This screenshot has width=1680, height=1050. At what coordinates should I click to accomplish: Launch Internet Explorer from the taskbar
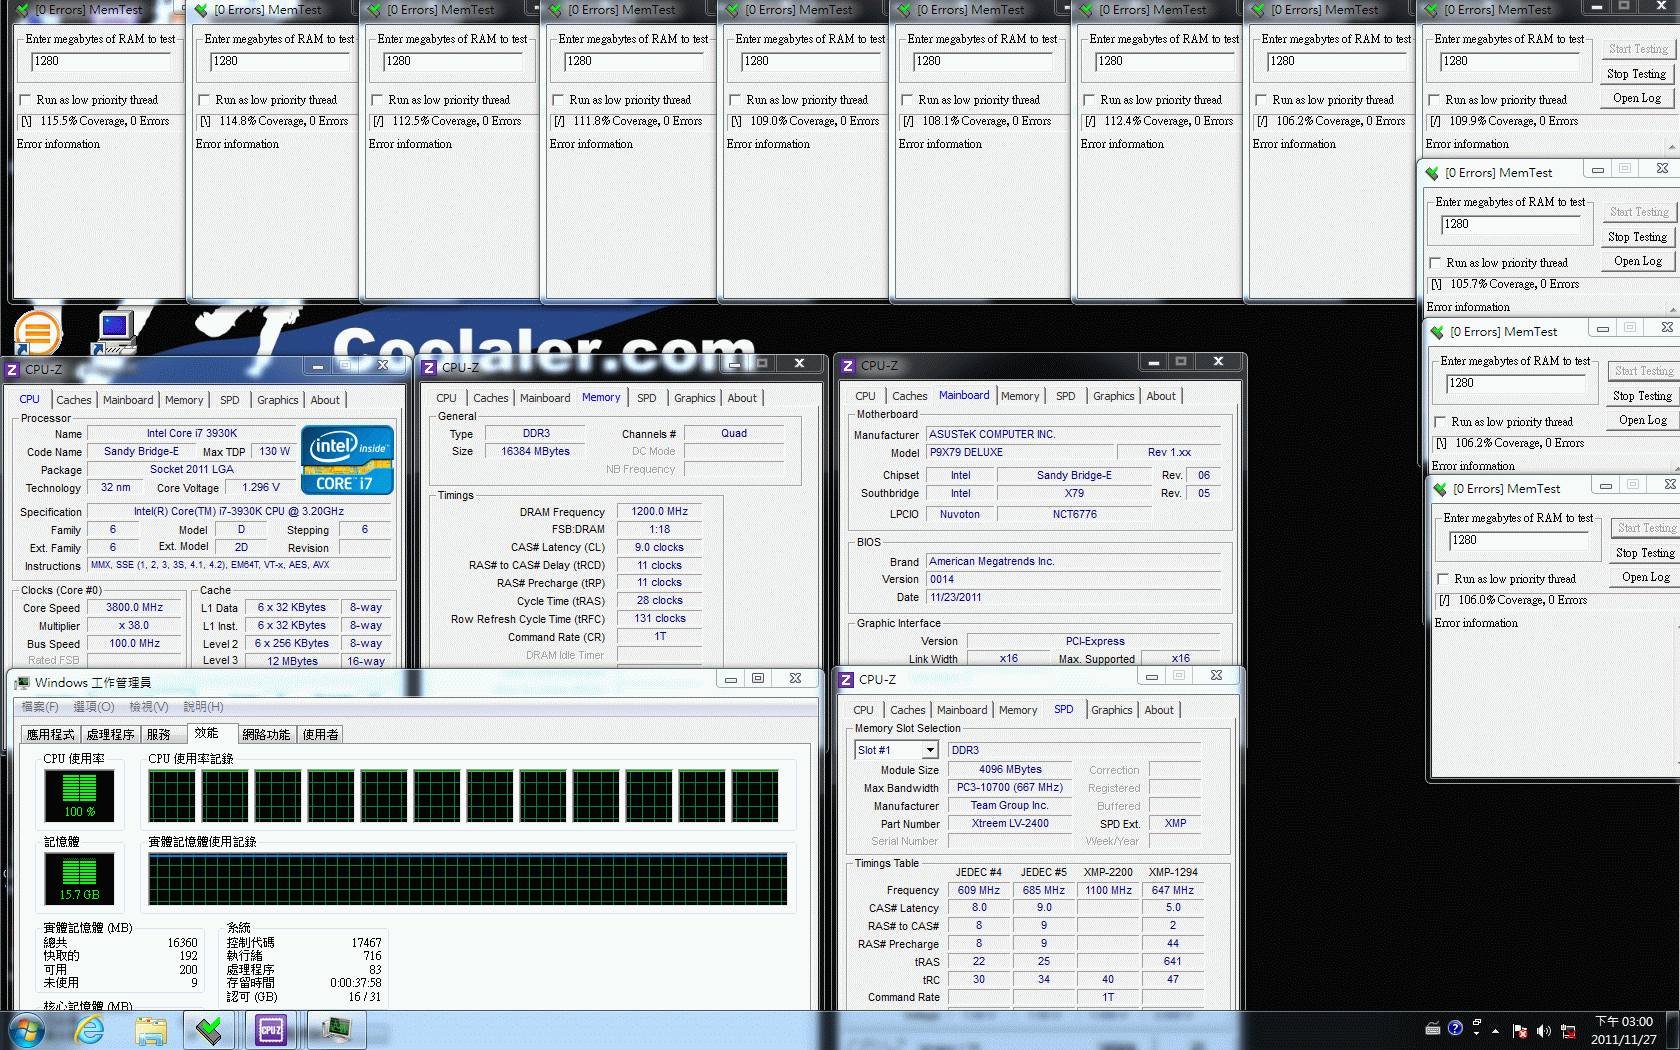coord(90,1030)
